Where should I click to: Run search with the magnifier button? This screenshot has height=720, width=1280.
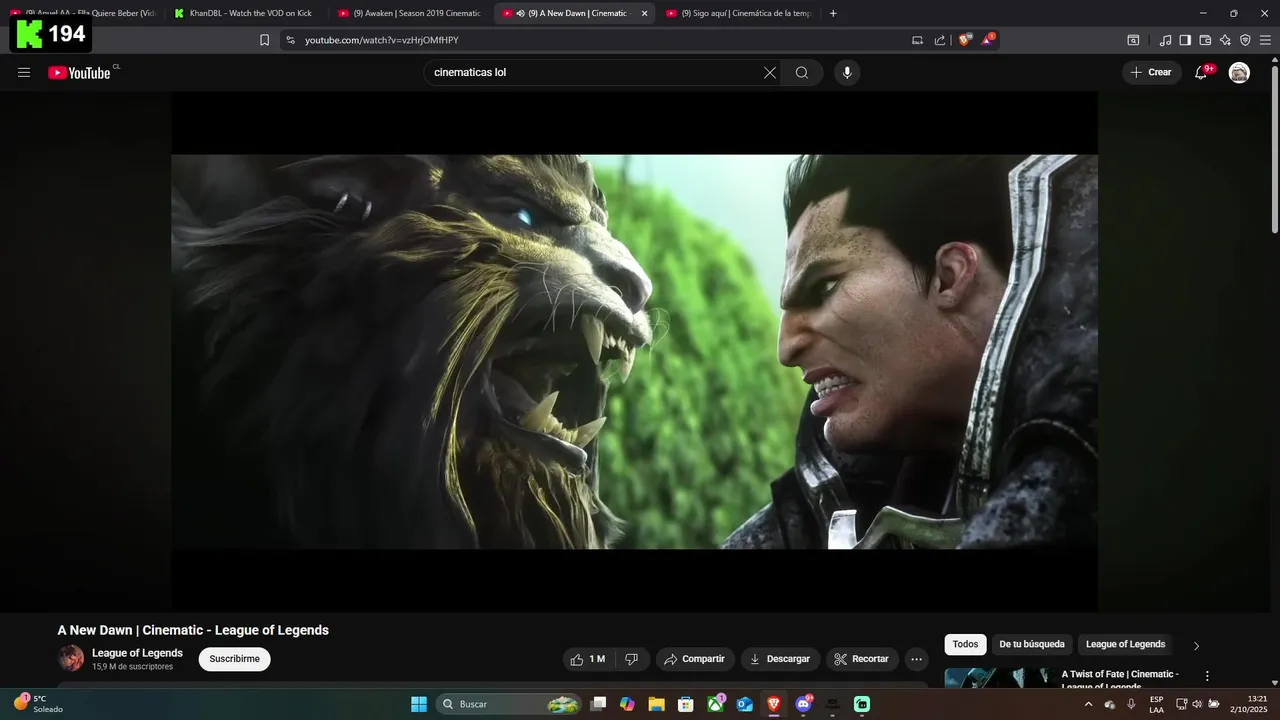point(802,72)
